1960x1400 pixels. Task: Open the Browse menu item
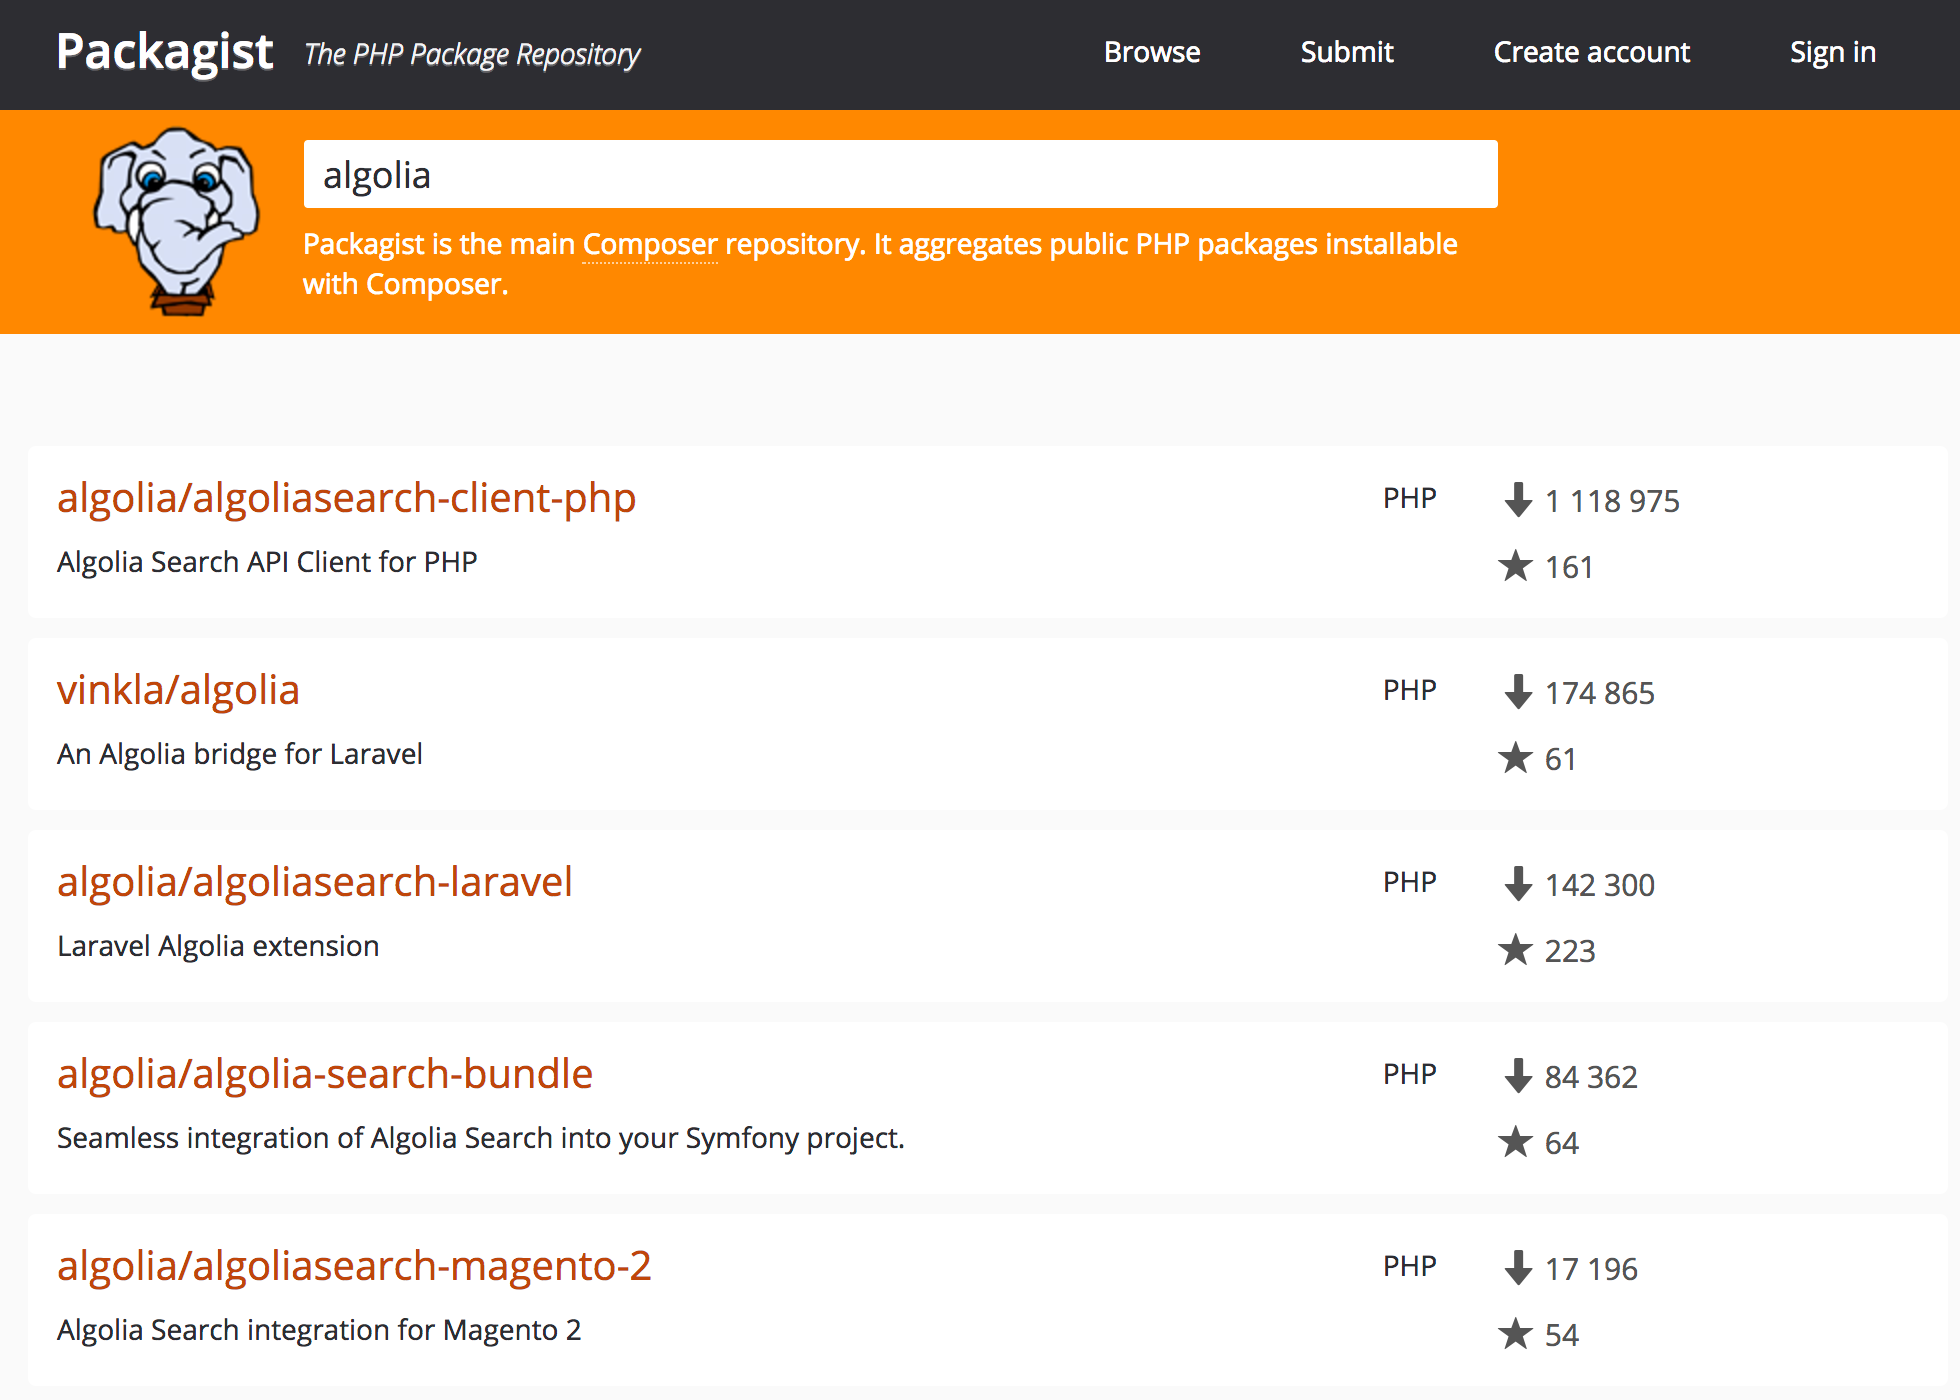(1152, 52)
